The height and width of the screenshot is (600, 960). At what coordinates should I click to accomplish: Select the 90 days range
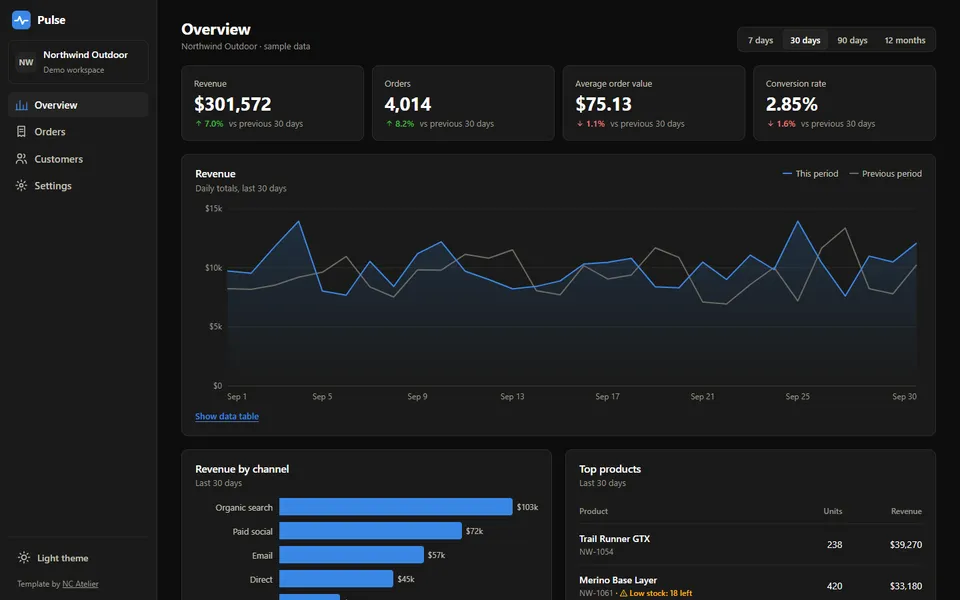tap(852, 40)
